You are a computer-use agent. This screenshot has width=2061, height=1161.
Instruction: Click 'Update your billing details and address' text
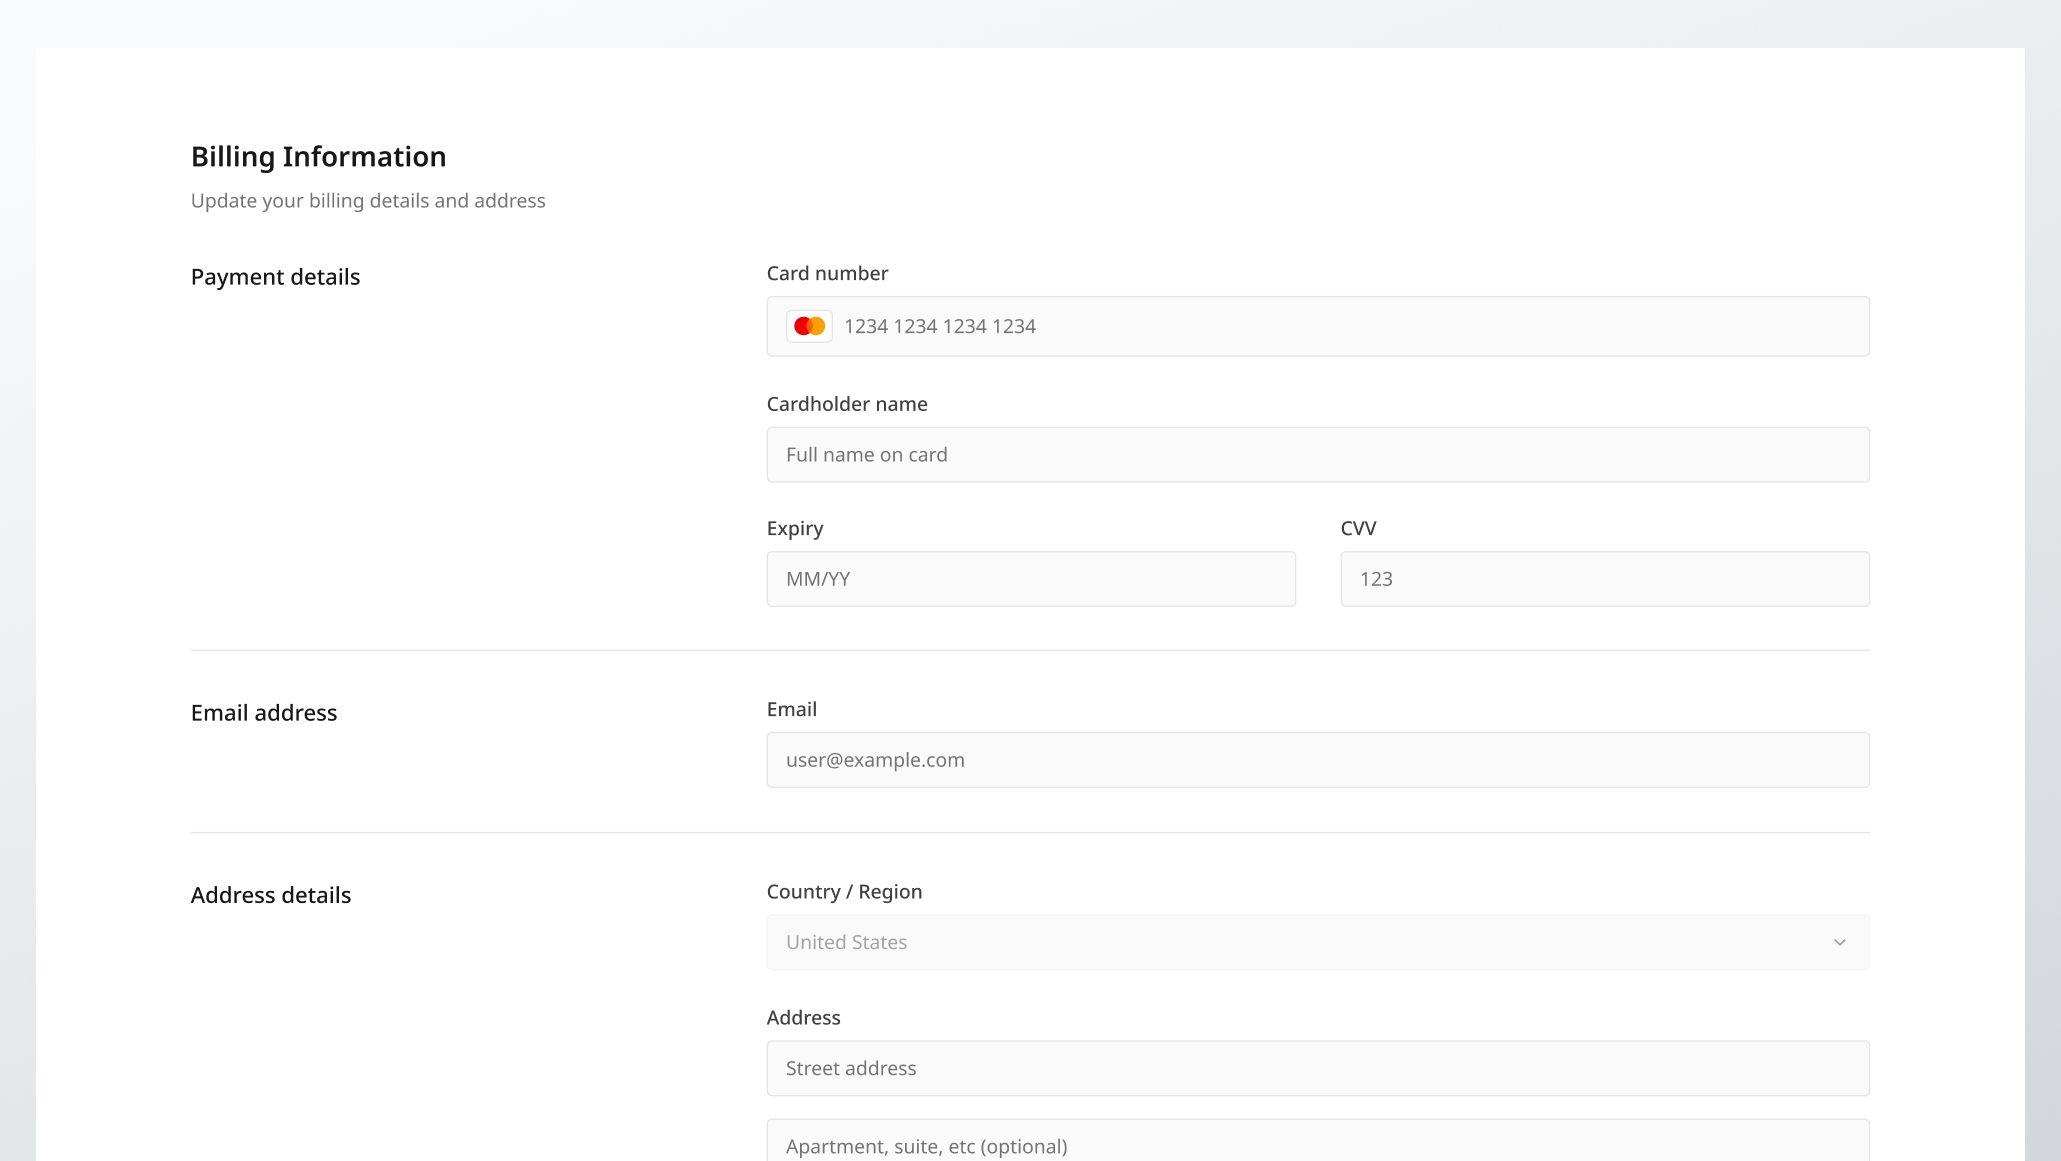368,200
